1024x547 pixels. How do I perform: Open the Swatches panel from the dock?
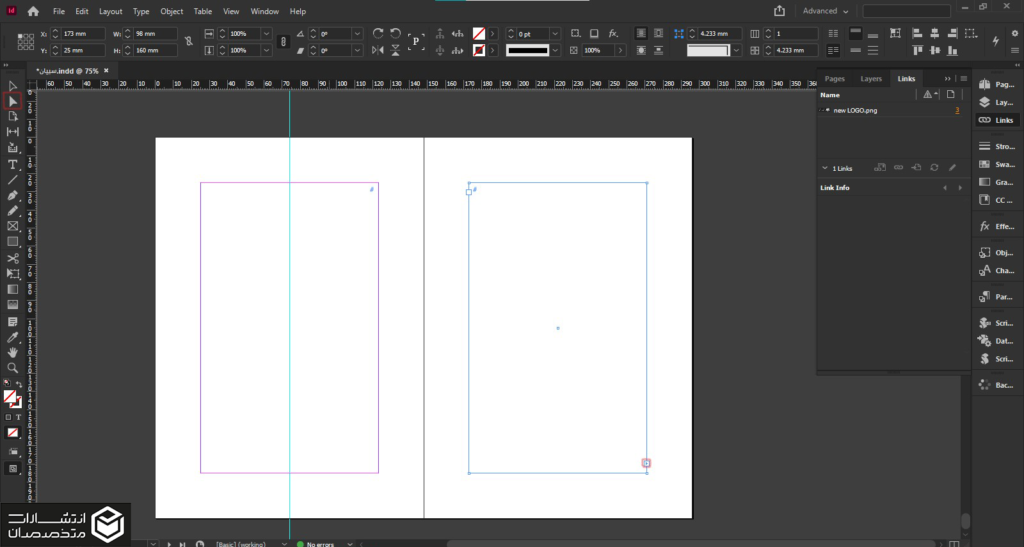click(x=997, y=164)
